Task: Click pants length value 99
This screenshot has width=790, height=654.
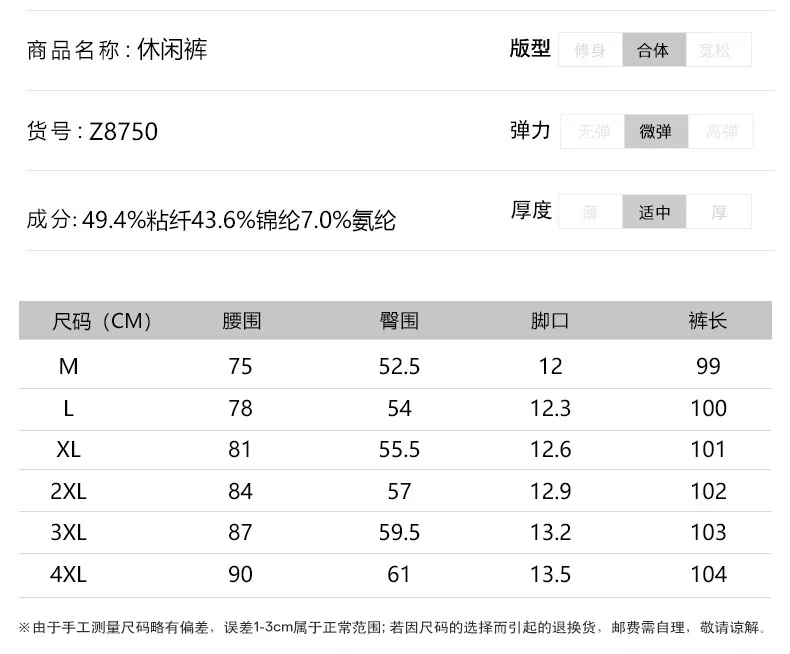Action: (x=708, y=366)
